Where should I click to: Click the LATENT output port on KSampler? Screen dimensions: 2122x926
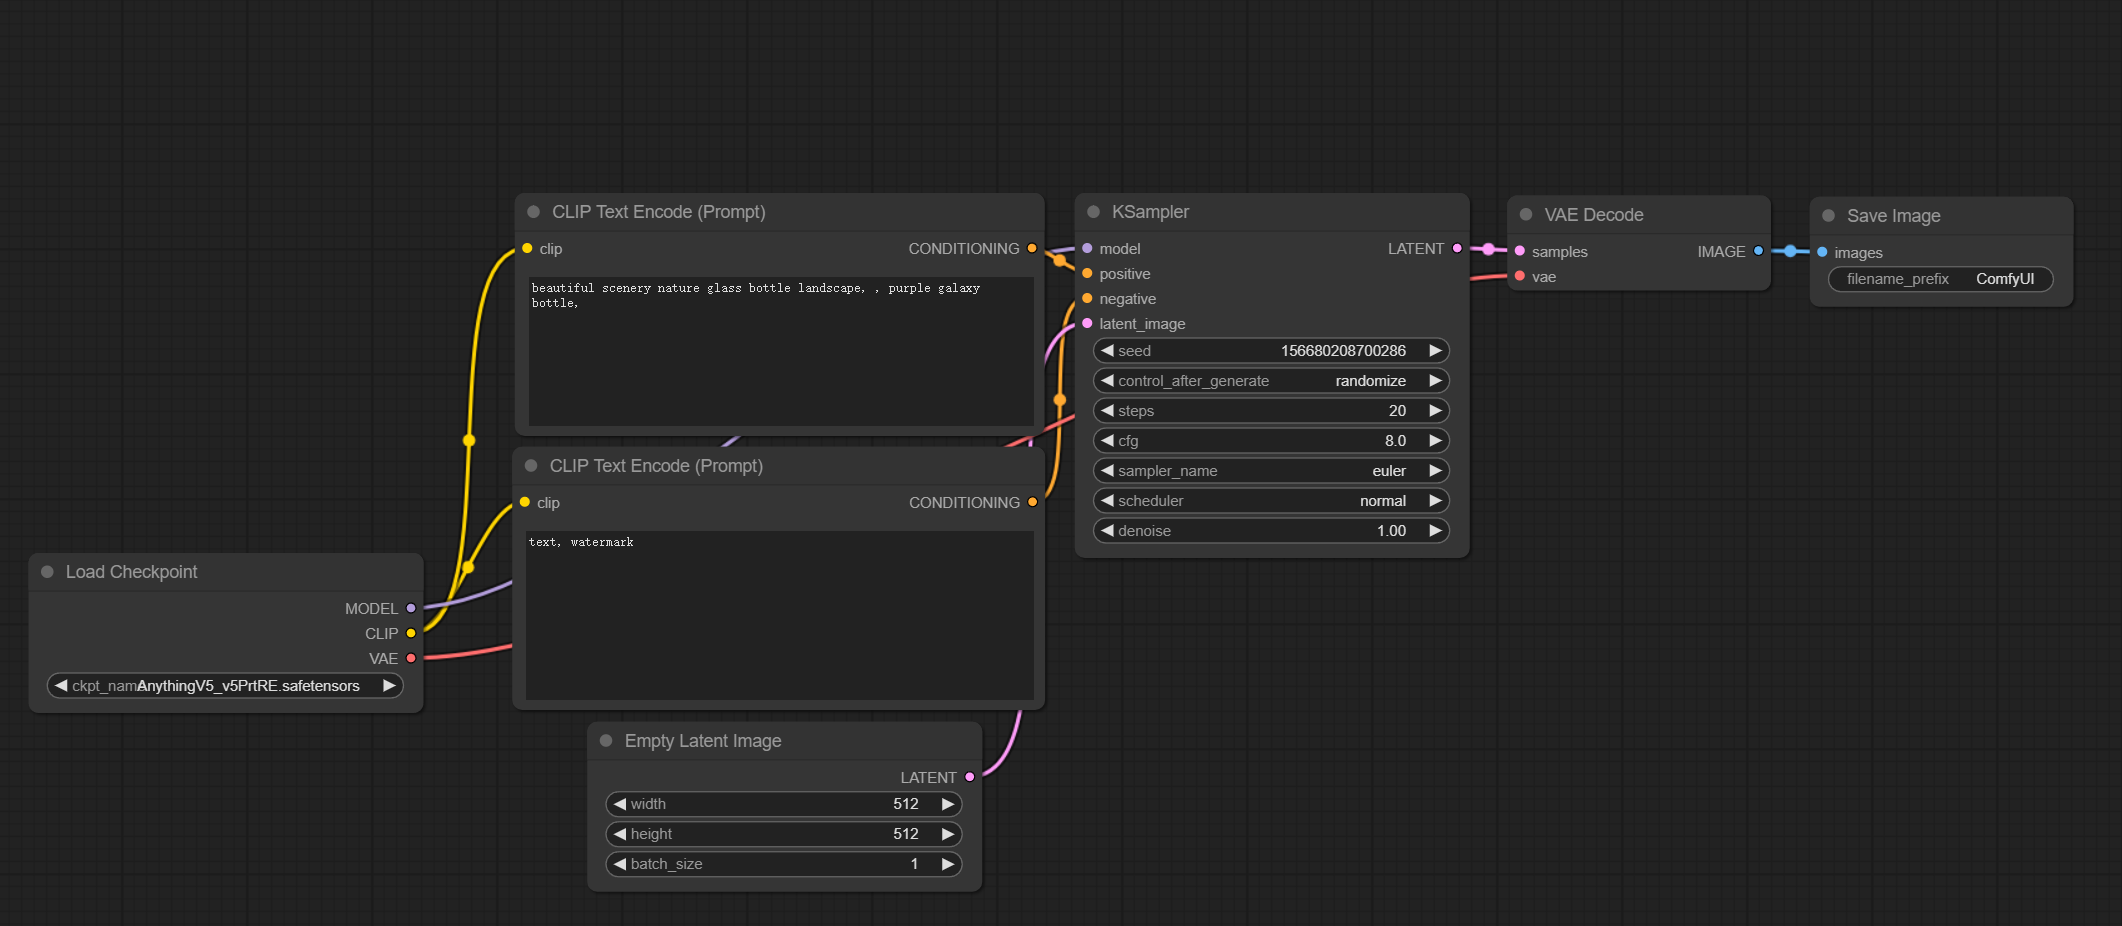click(x=1457, y=248)
